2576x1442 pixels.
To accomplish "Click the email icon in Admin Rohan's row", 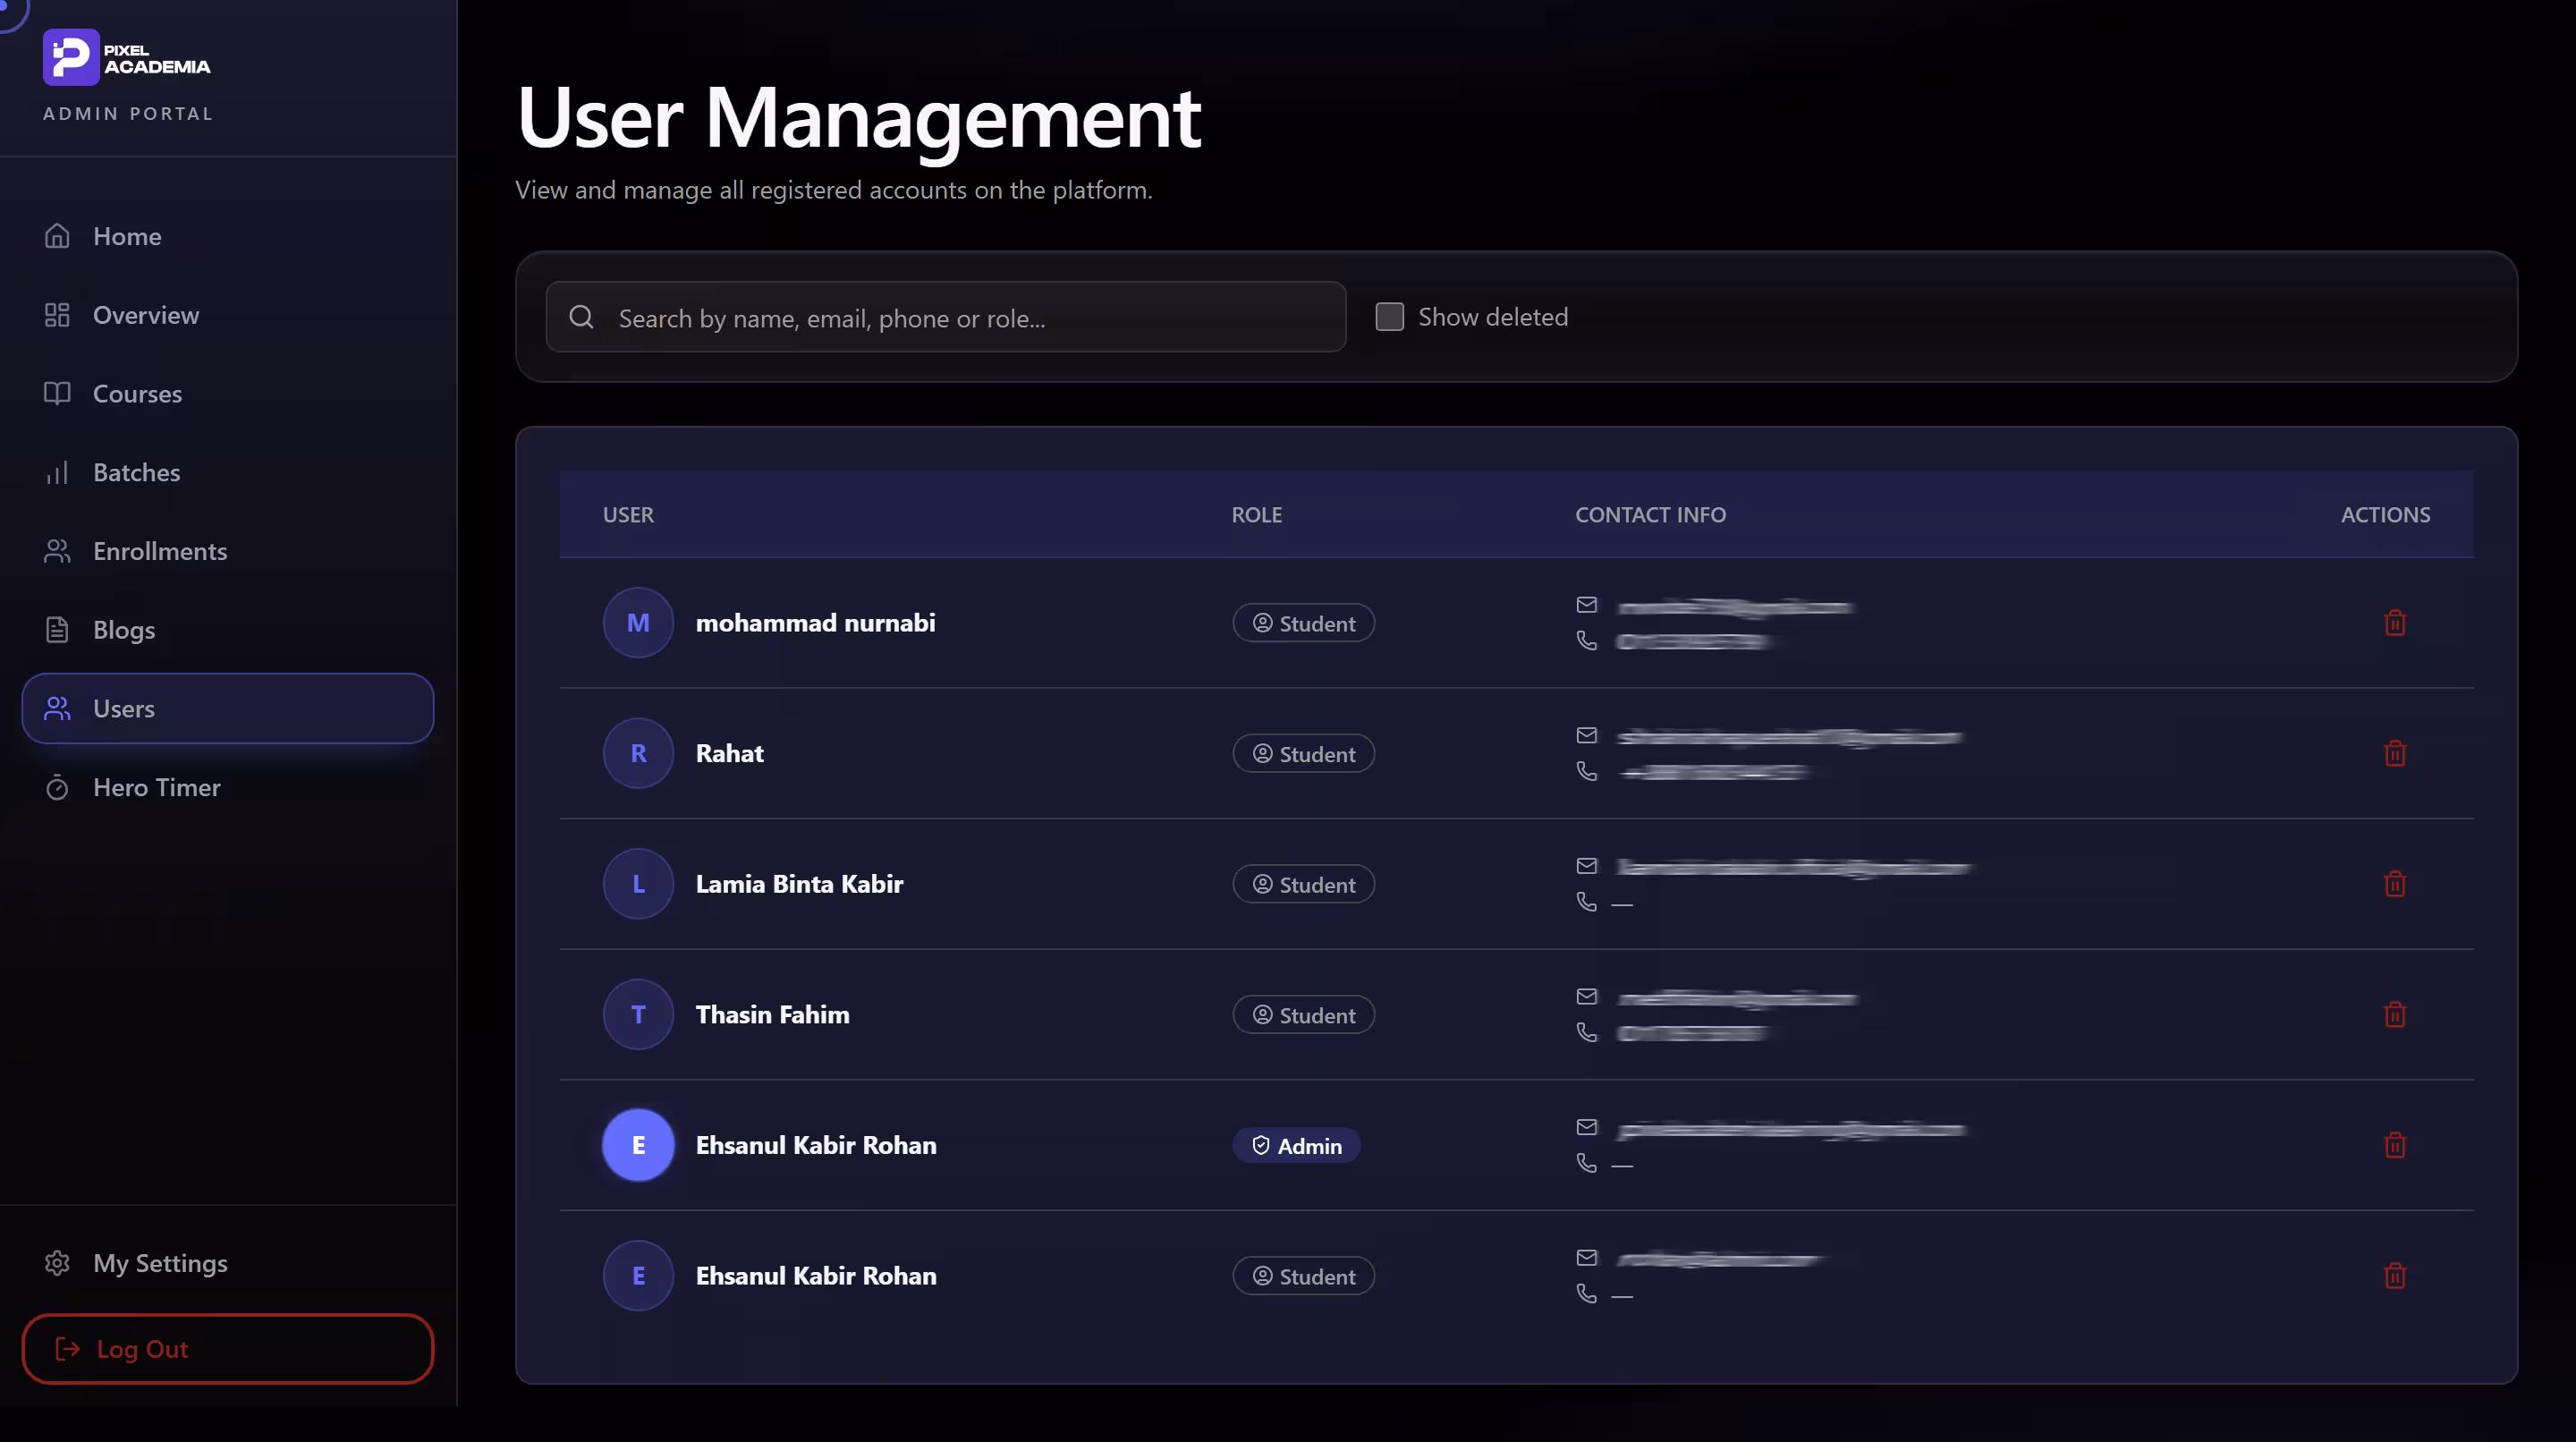I will pyautogui.click(x=1587, y=1127).
